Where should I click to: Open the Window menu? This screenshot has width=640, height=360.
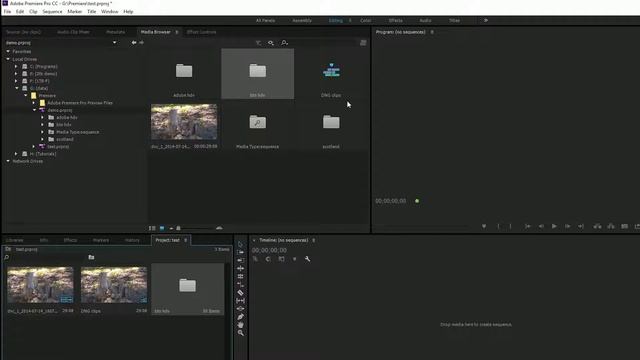(x=109, y=11)
